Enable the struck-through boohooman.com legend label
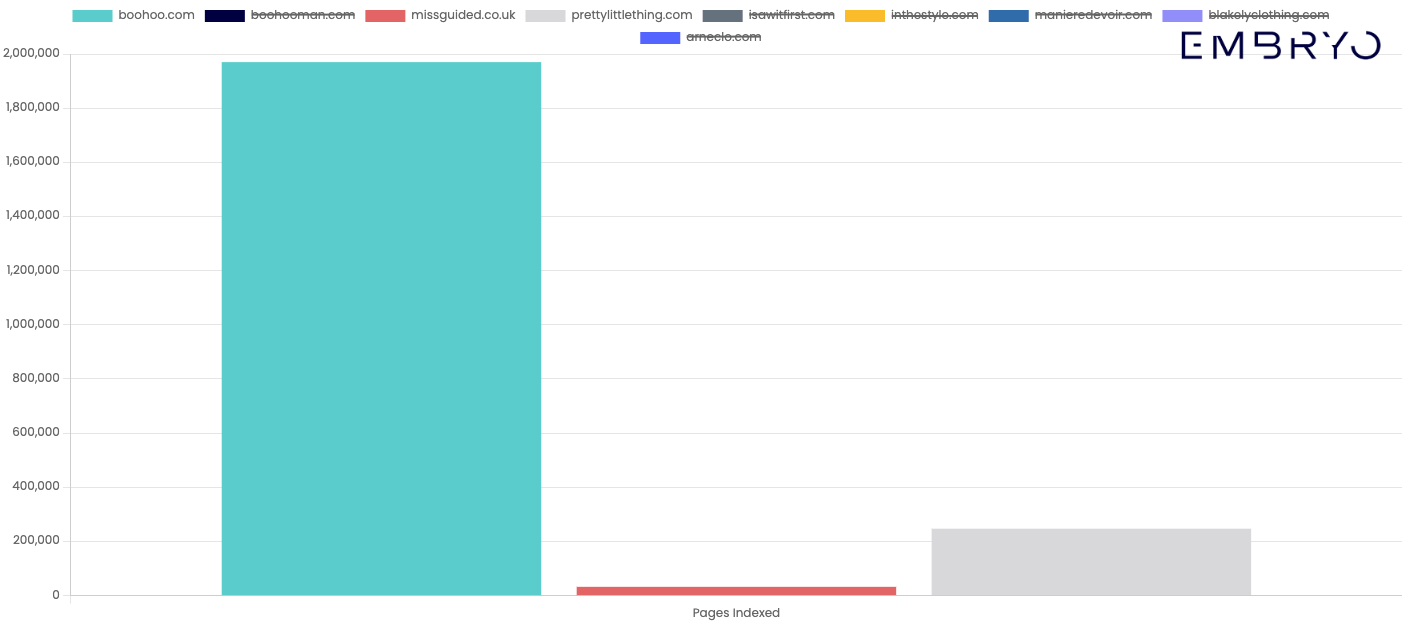Viewport: 1402px width, 624px height. click(302, 15)
